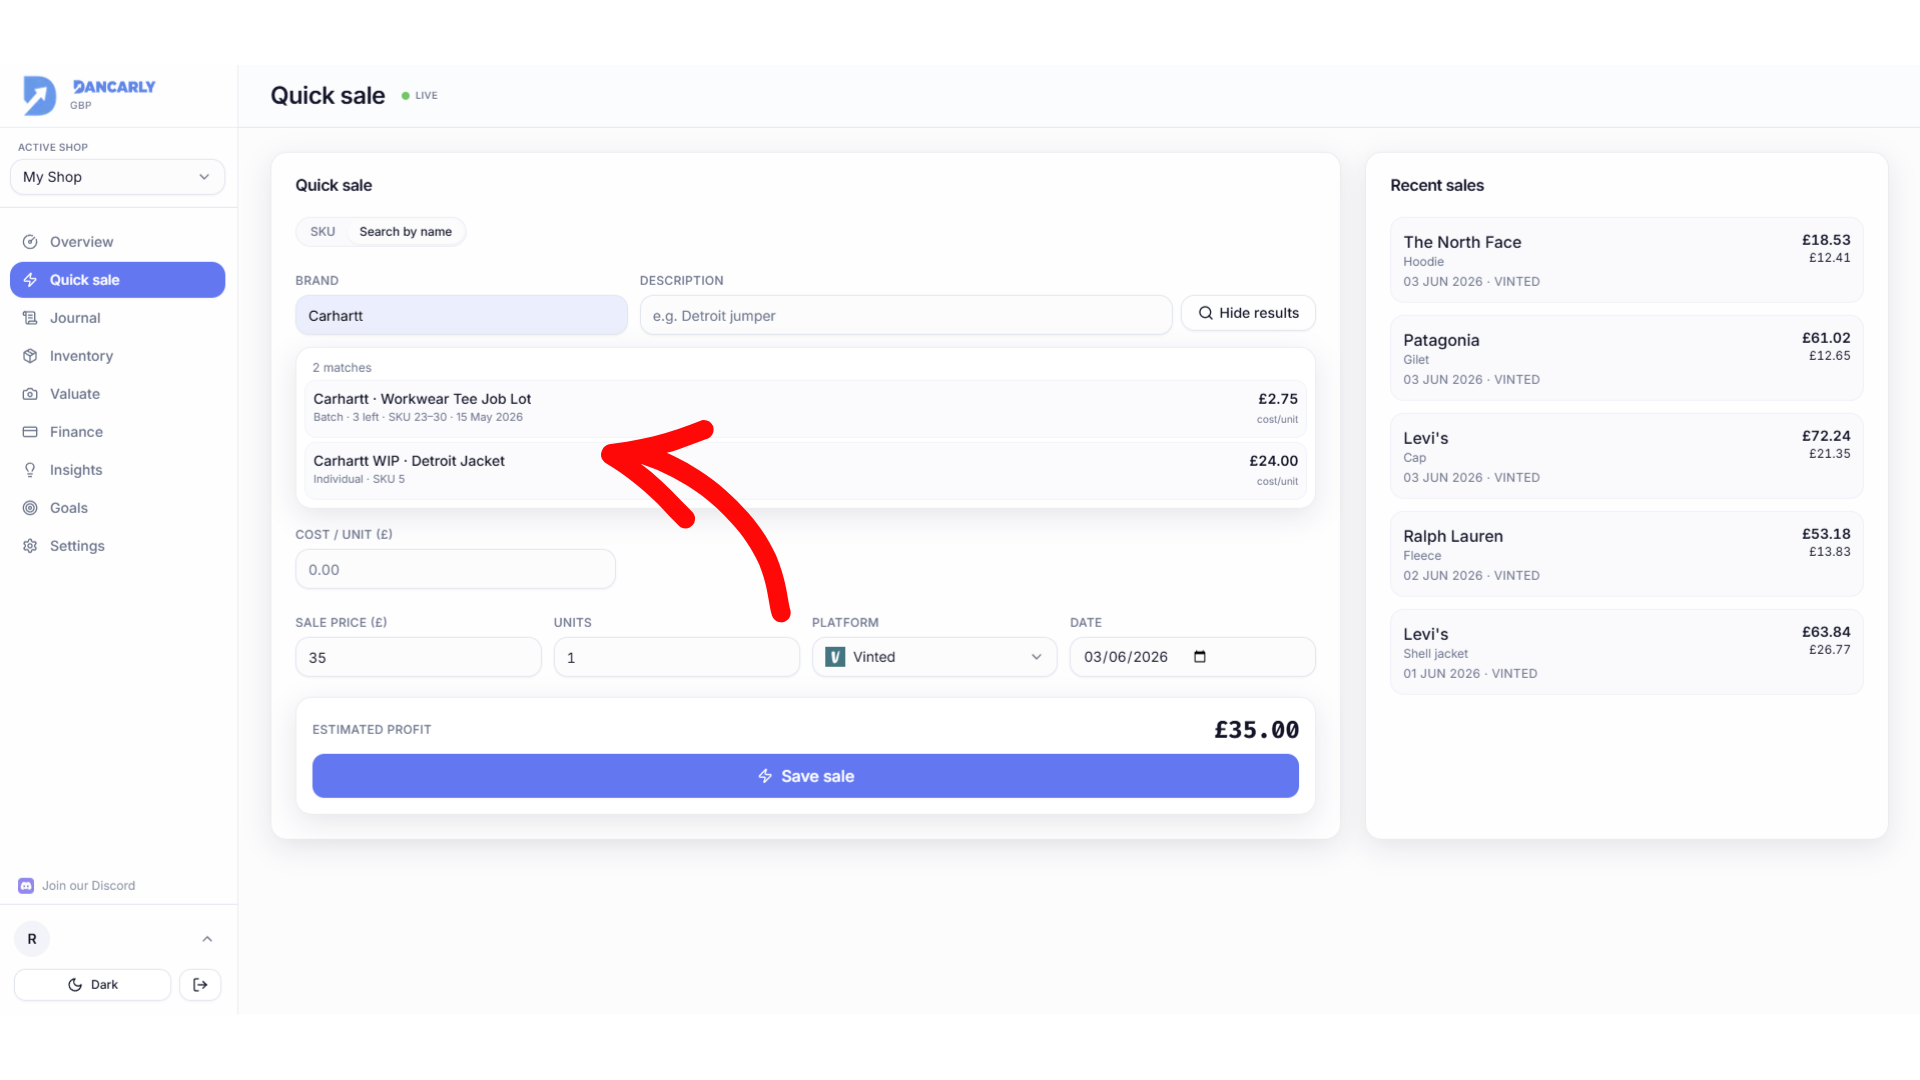Click the Cost per unit field
The width and height of the screenshot is (1920, 1080).
(455, 569)
